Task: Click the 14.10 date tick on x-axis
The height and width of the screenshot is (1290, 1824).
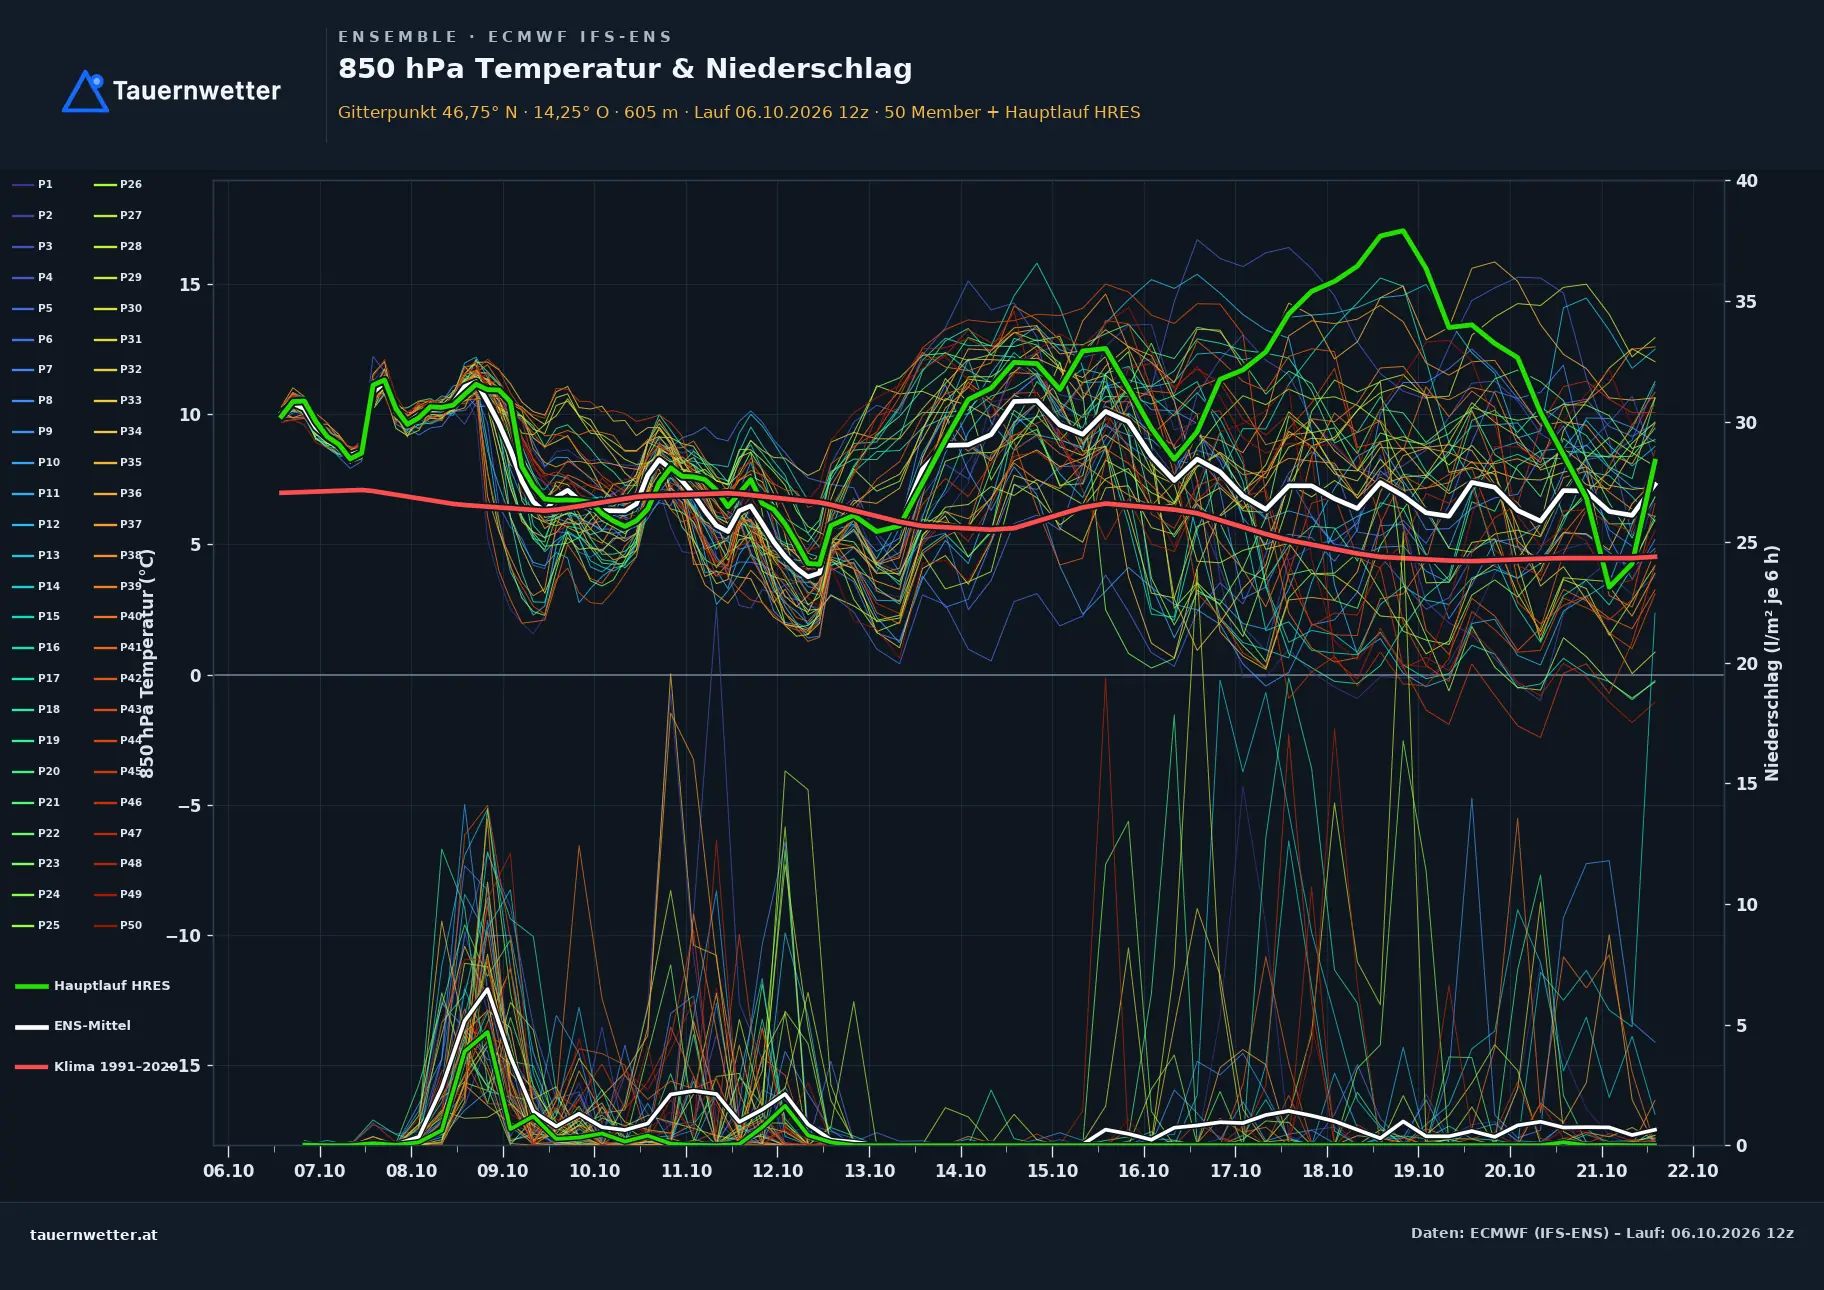Action: coord(961,1171)
